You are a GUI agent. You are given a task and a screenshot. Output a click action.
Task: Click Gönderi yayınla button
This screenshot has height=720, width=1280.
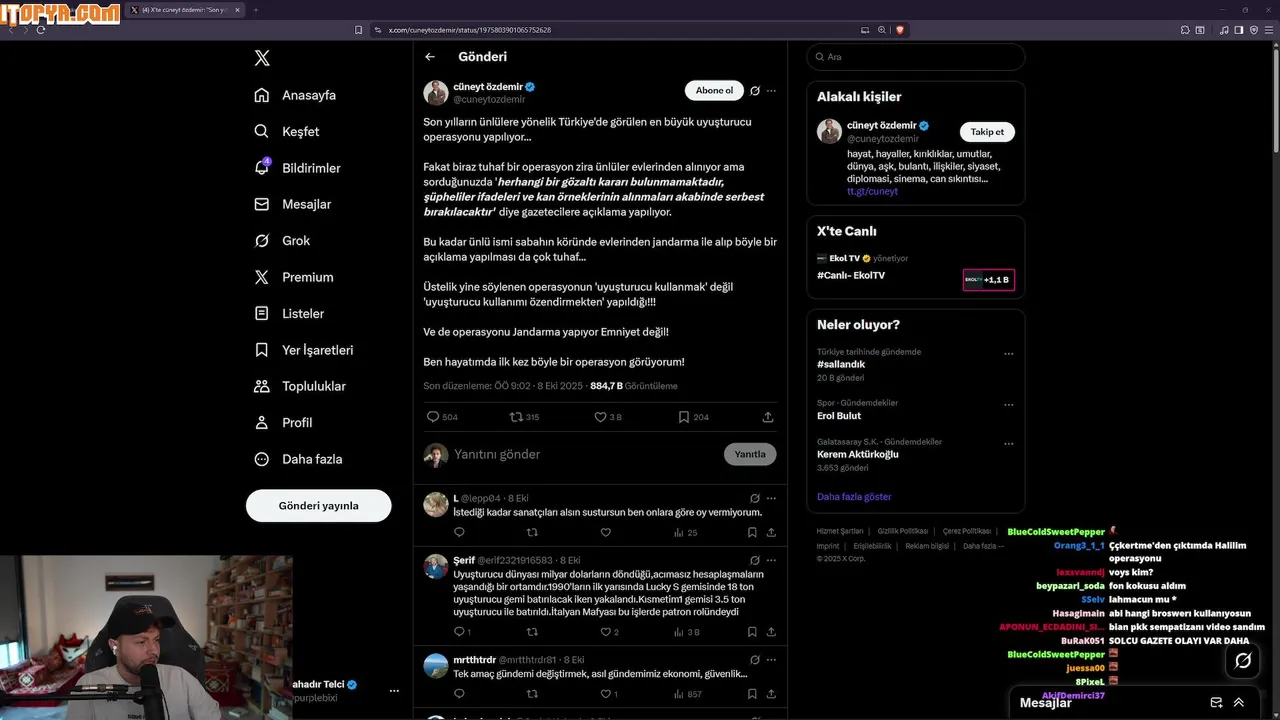pos(318,506)
